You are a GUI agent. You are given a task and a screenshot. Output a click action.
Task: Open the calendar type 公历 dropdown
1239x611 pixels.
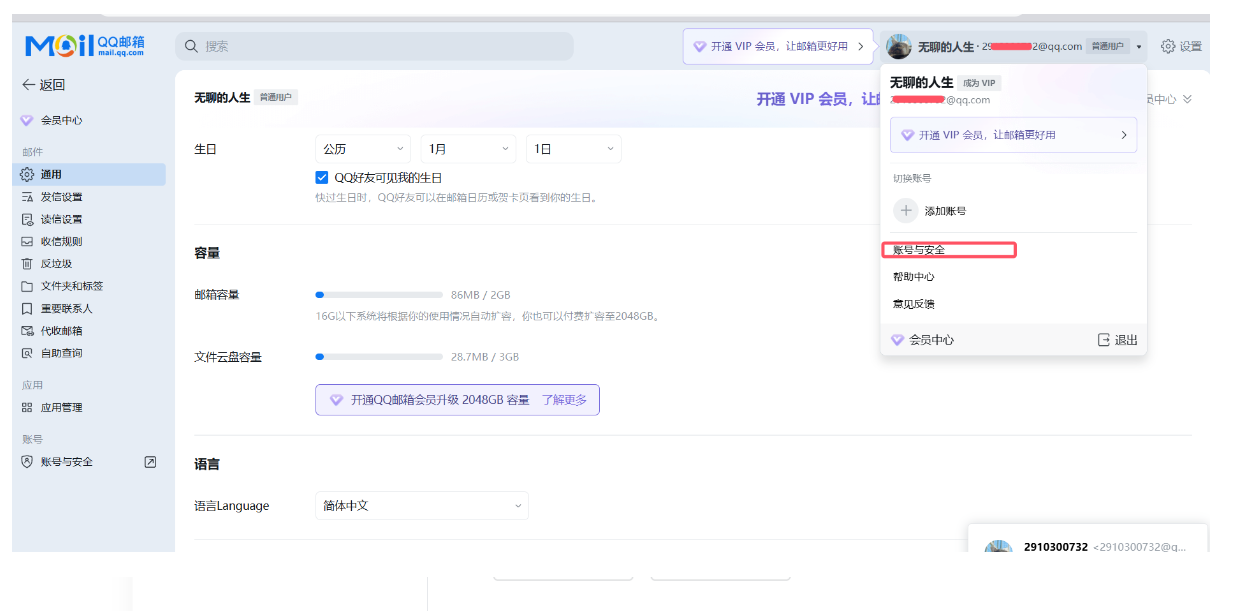pos(363,148)
